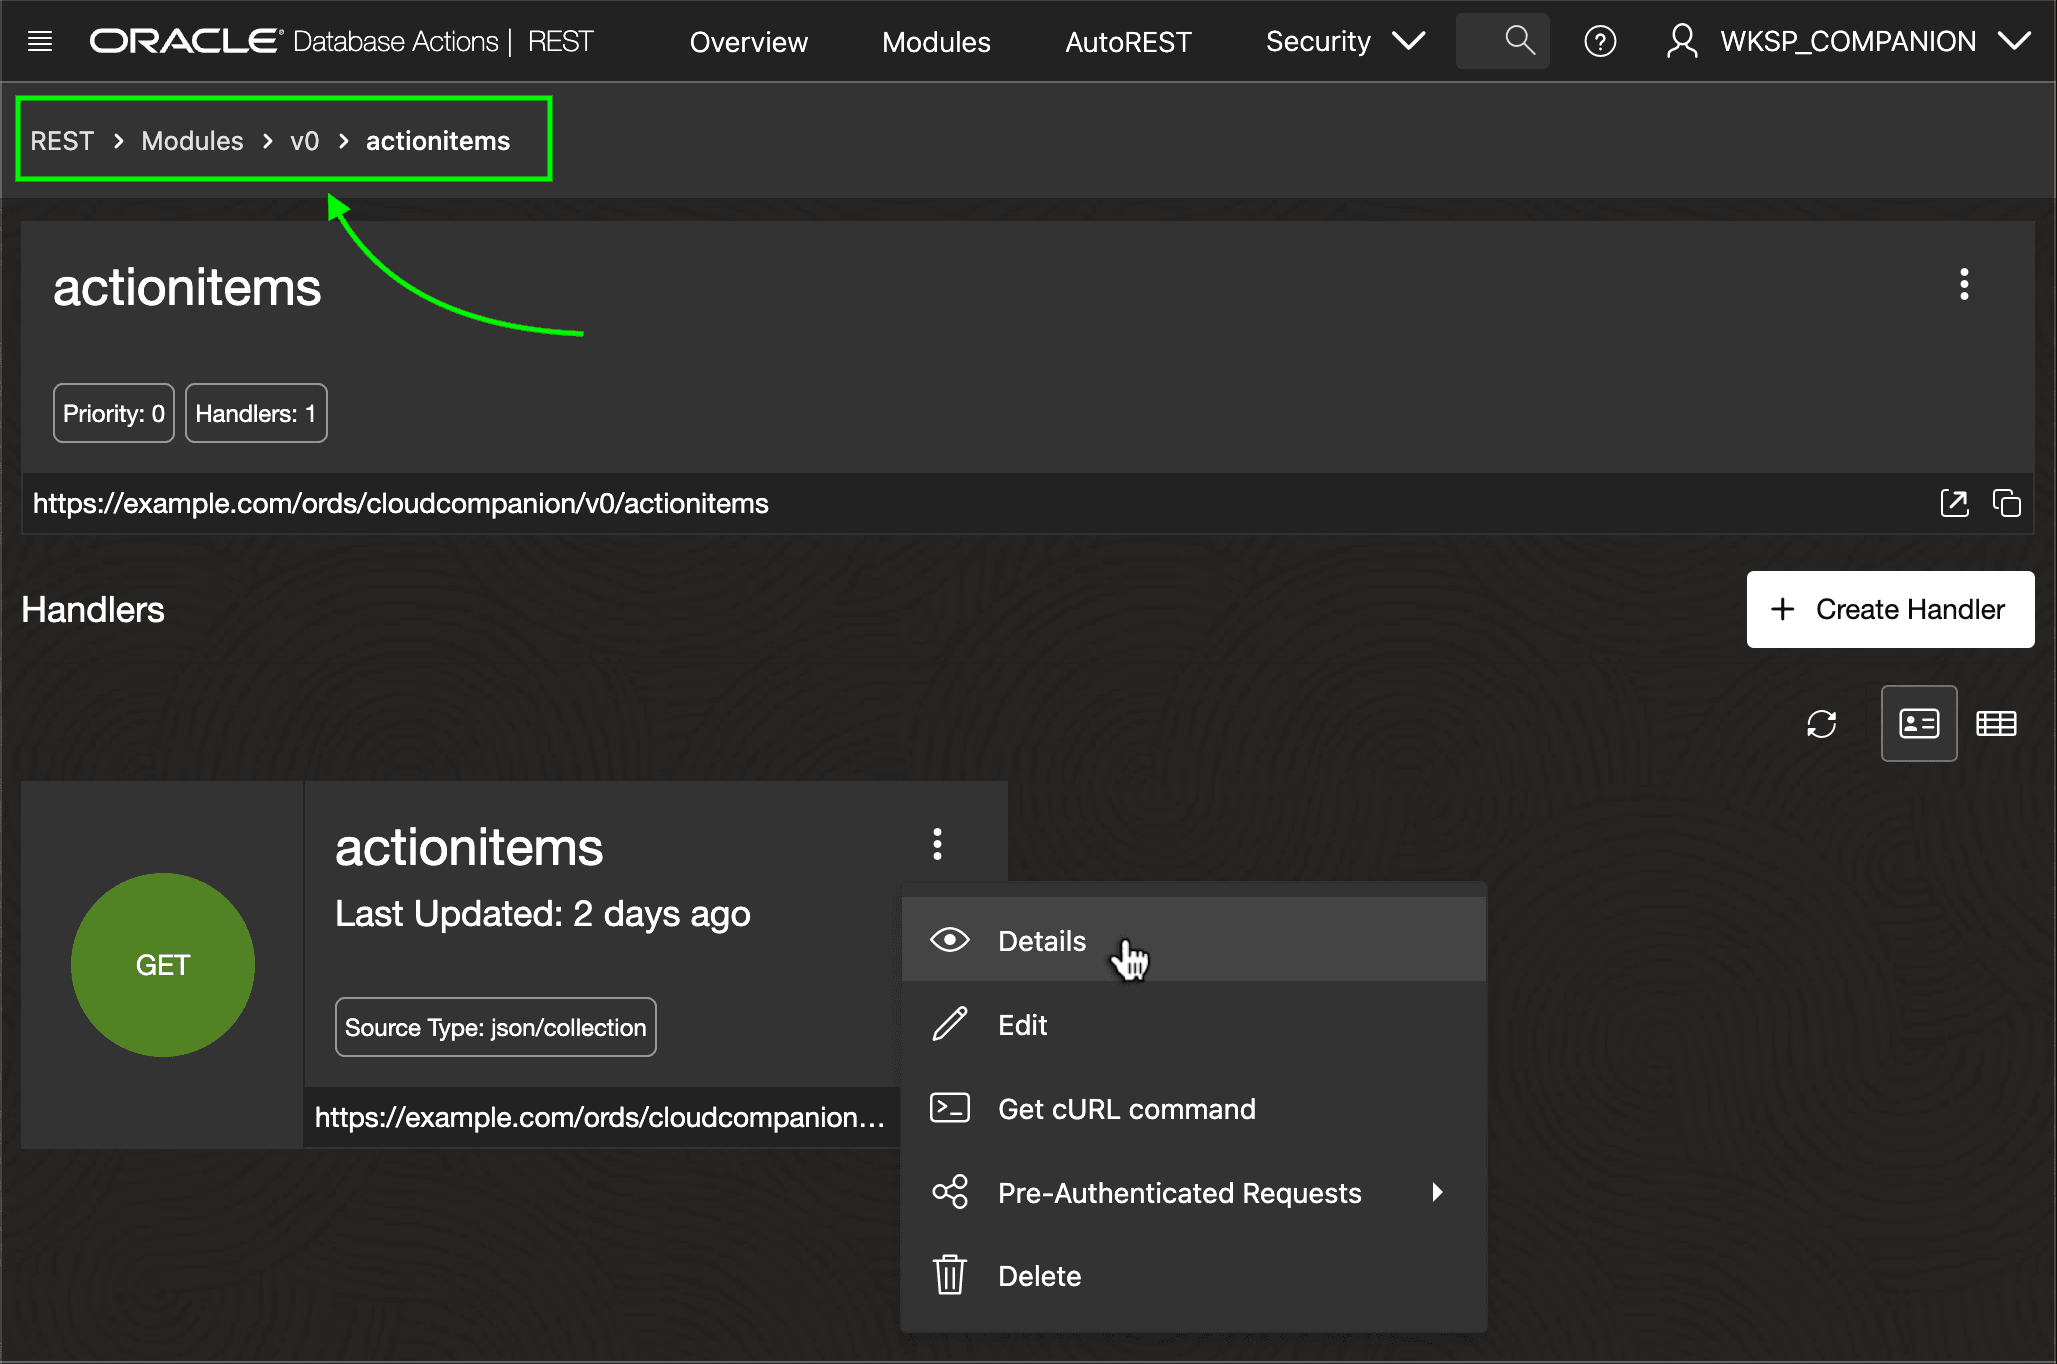Viewport: 2057px width, 1364px height.
Task: Go to the Overview tab
Action: pos(748,42)
